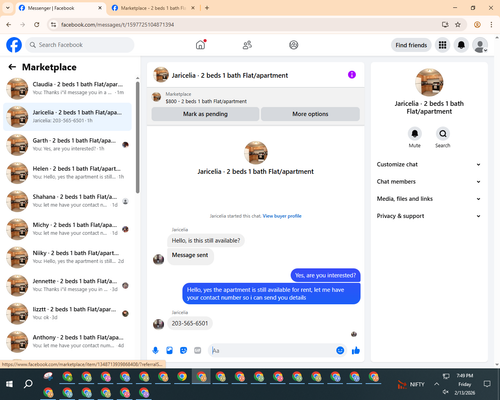Open Claudia's conversation in the list

[x=67, y=88]
